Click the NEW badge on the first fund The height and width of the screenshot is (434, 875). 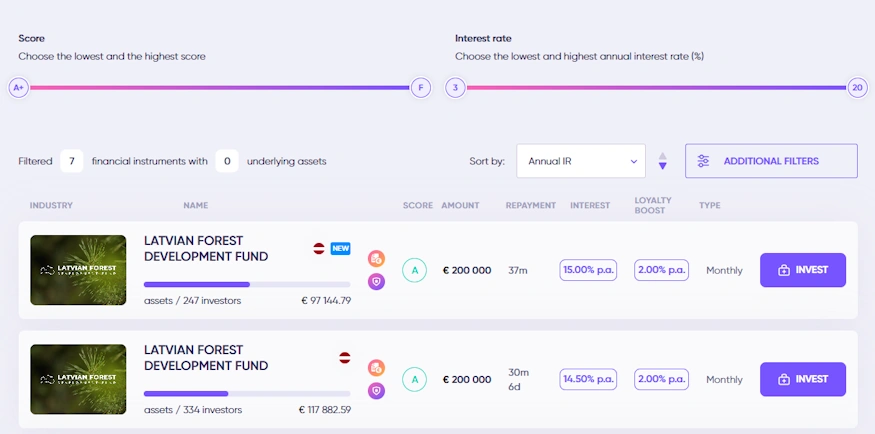tap(340, 248)
